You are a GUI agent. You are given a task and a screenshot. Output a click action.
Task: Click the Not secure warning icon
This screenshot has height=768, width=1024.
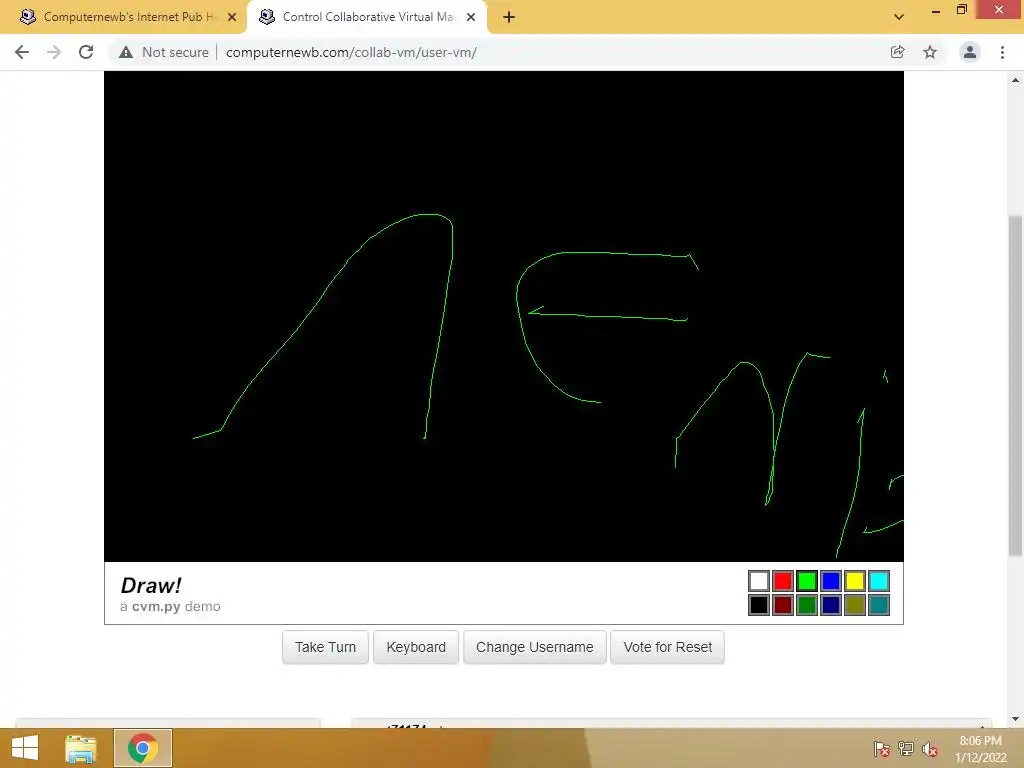click(126, 52)
